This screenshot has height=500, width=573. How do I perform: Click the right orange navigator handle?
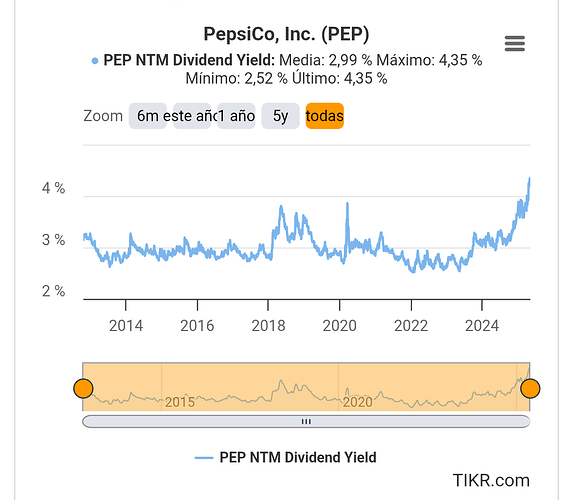530,388
